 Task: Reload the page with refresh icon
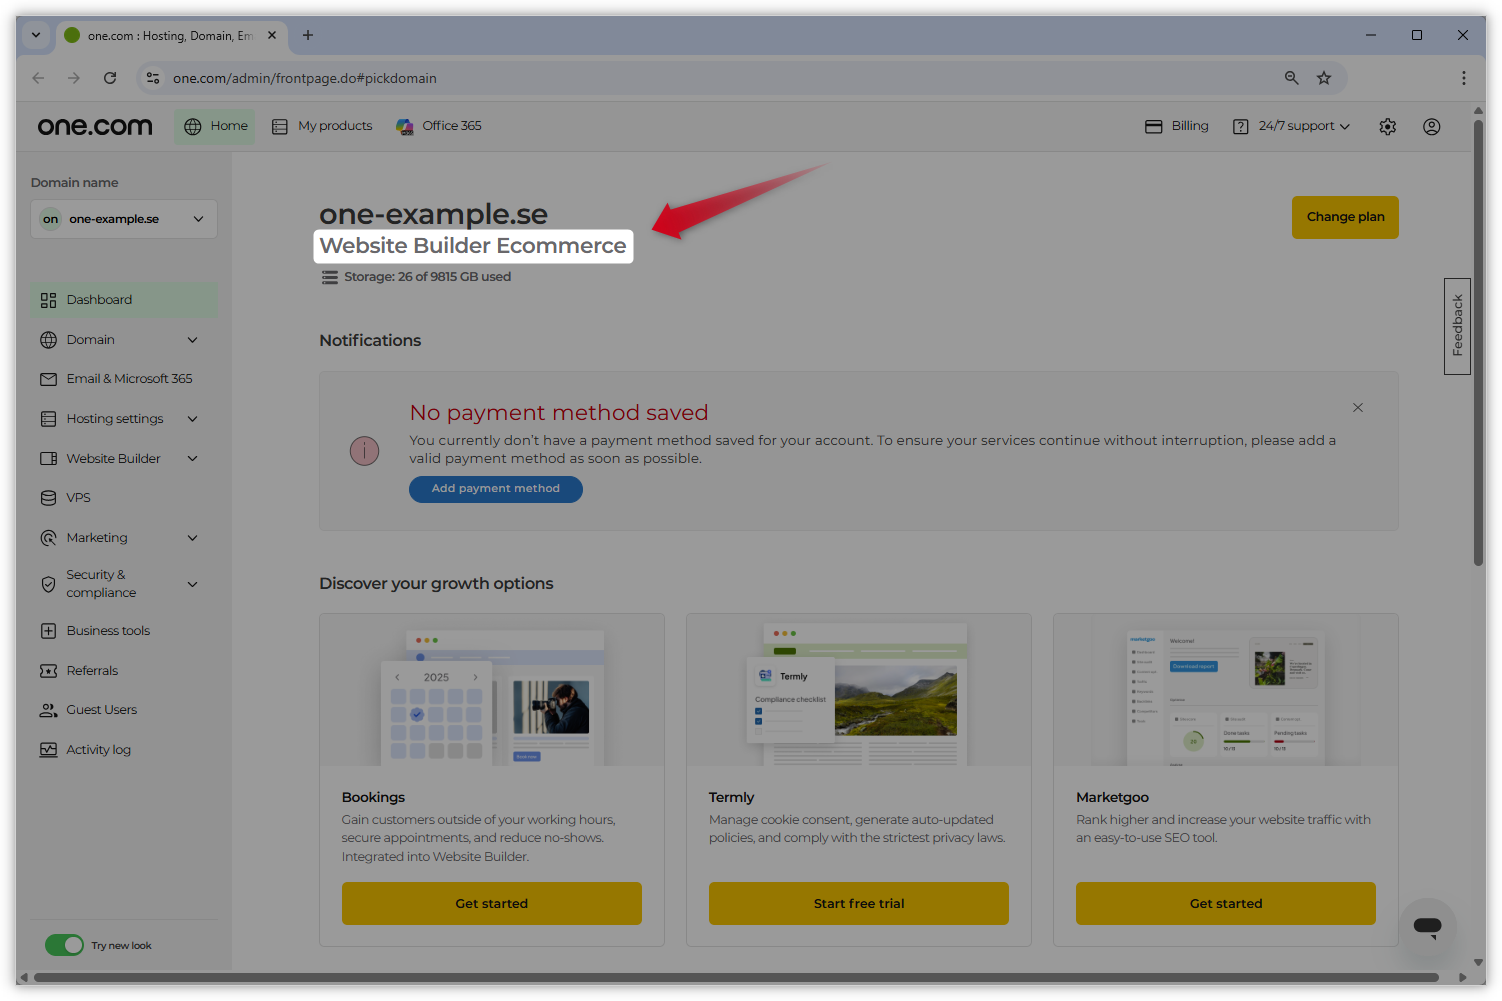(110, 78)
